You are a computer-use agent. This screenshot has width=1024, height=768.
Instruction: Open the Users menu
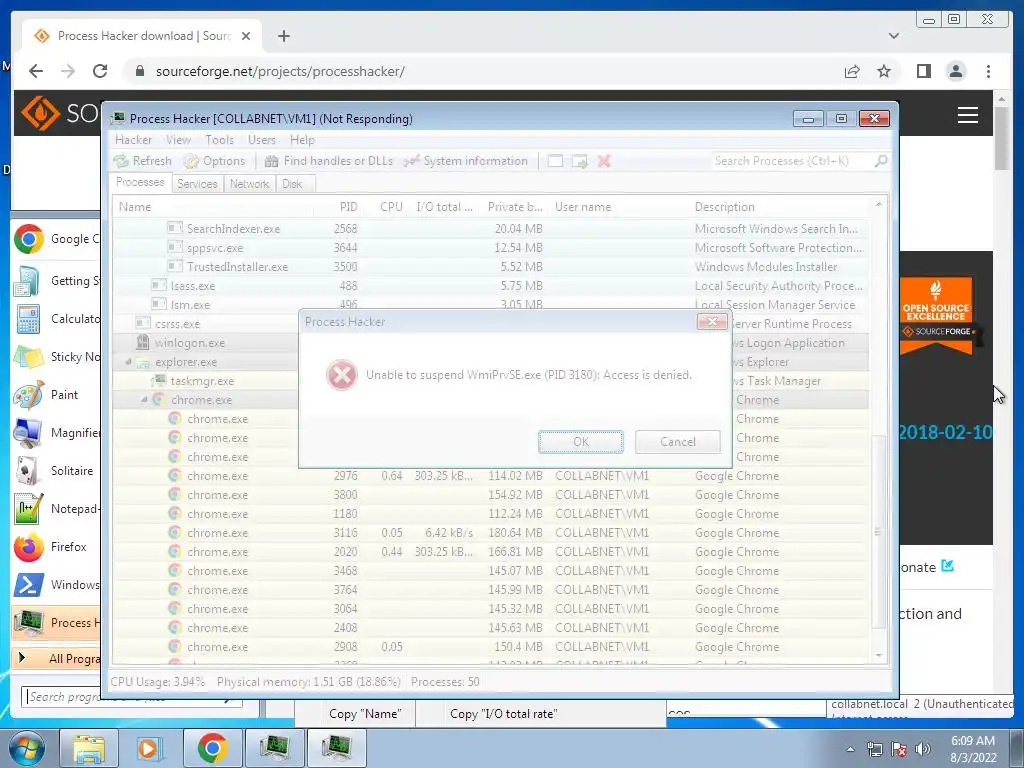261,140
